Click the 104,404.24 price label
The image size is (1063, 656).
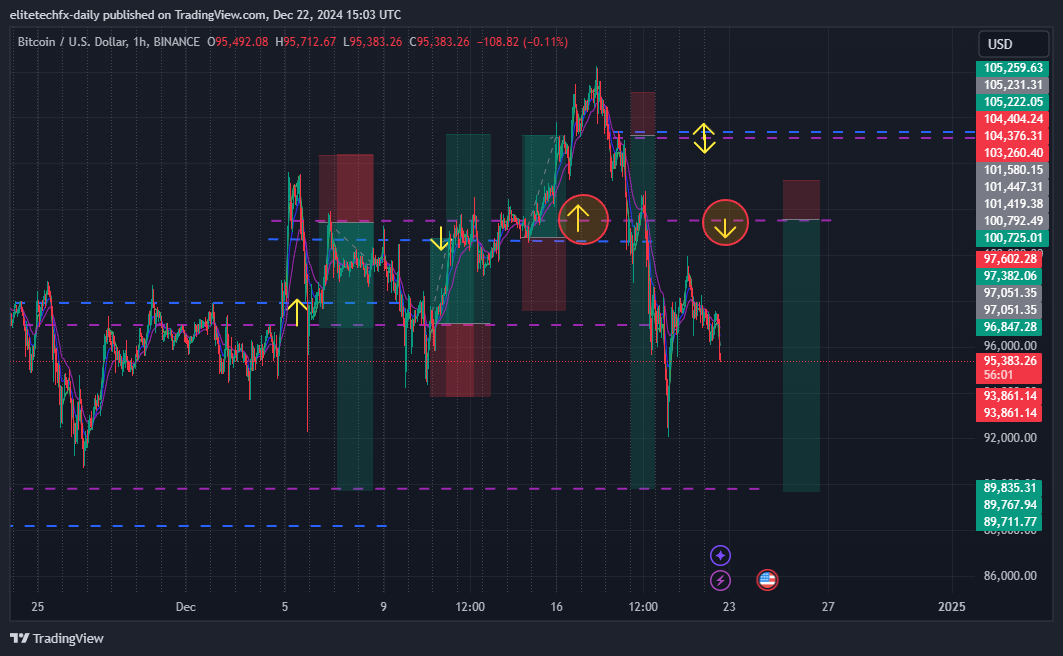coord(1012,119)
